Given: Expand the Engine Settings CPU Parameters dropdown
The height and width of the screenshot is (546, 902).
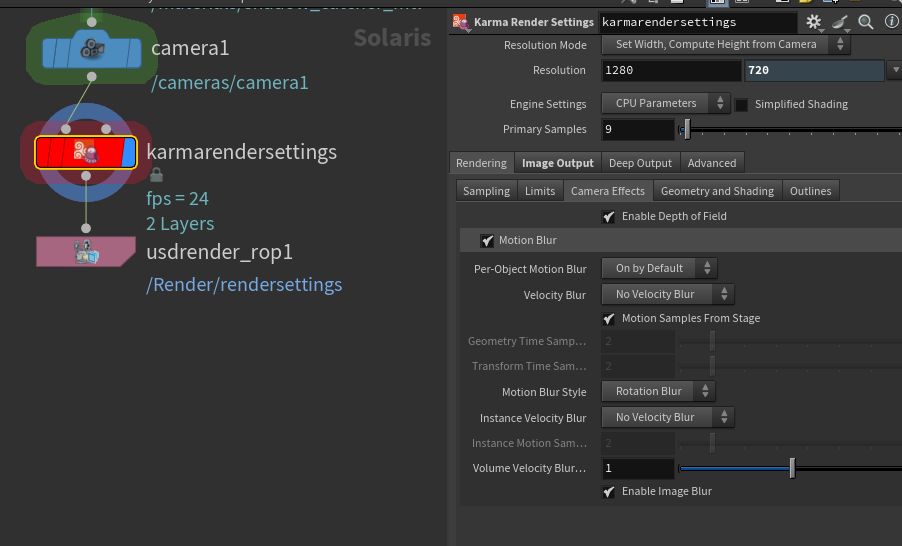Looking at the screenshot, I should [665, 103].
